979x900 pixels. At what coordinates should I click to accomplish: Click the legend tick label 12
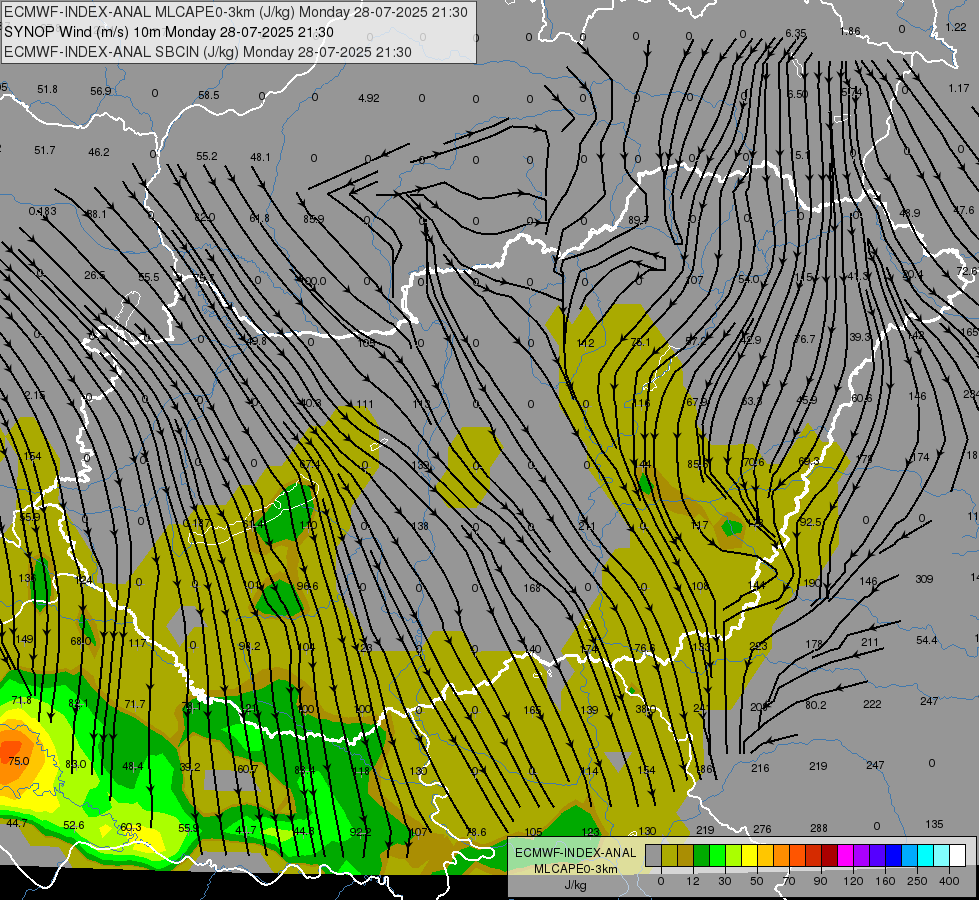pos(693,881)
